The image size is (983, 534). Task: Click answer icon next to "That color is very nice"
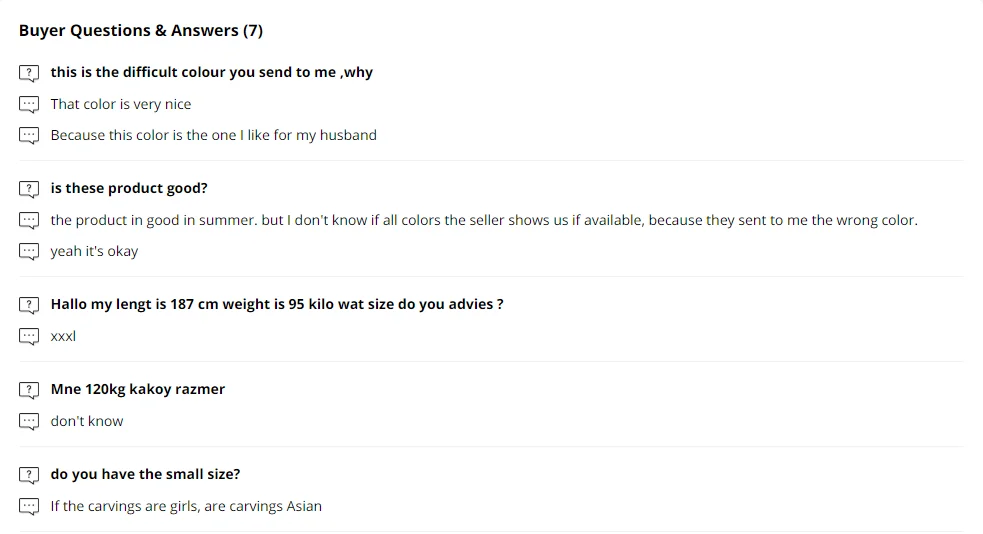[29, 104]
